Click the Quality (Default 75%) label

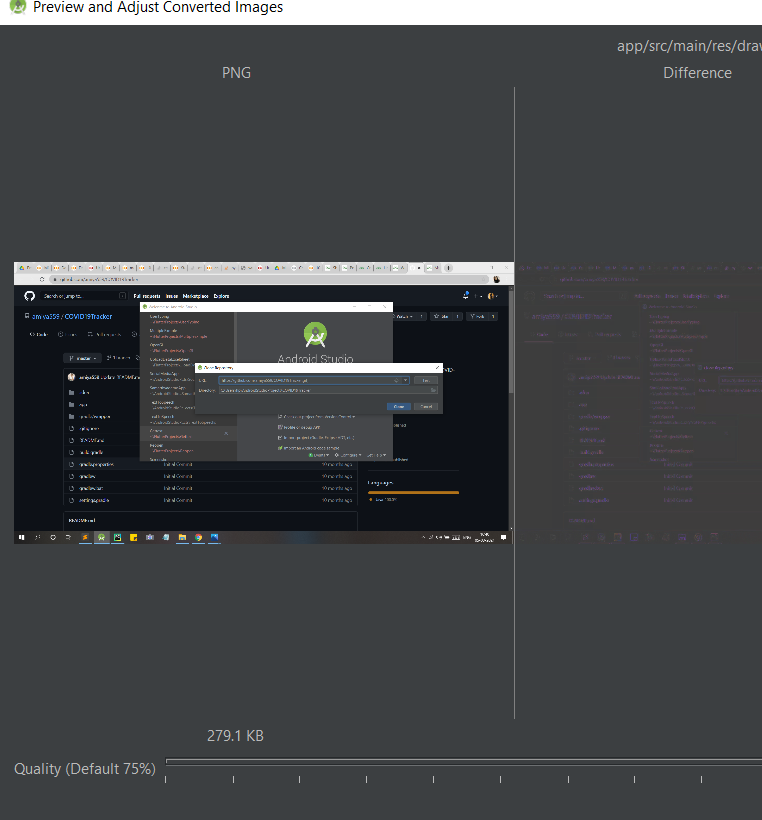point(85,769)
